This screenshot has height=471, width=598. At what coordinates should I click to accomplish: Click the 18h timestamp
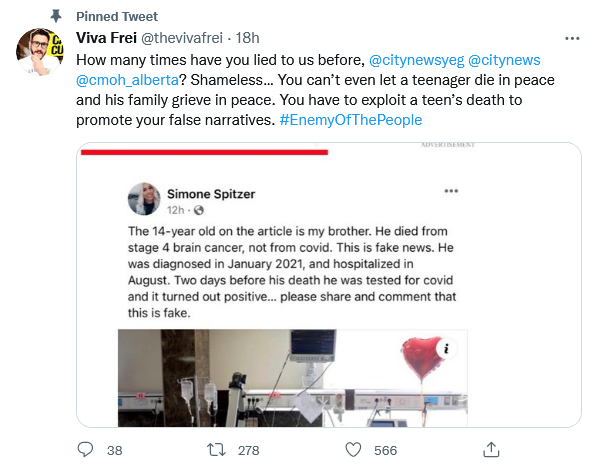(x=247, y=38)
